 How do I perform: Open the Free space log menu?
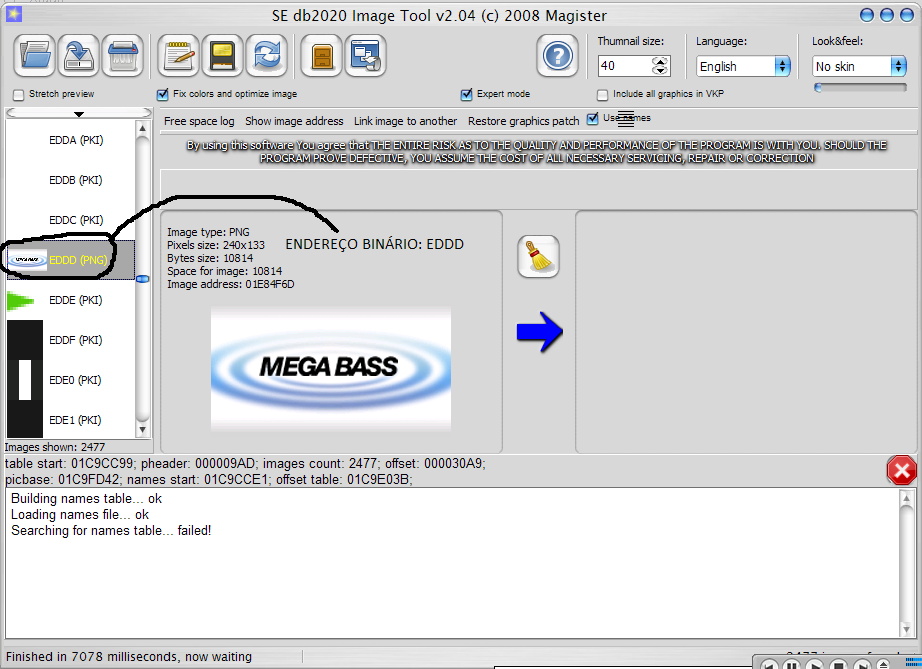point(199,121)
